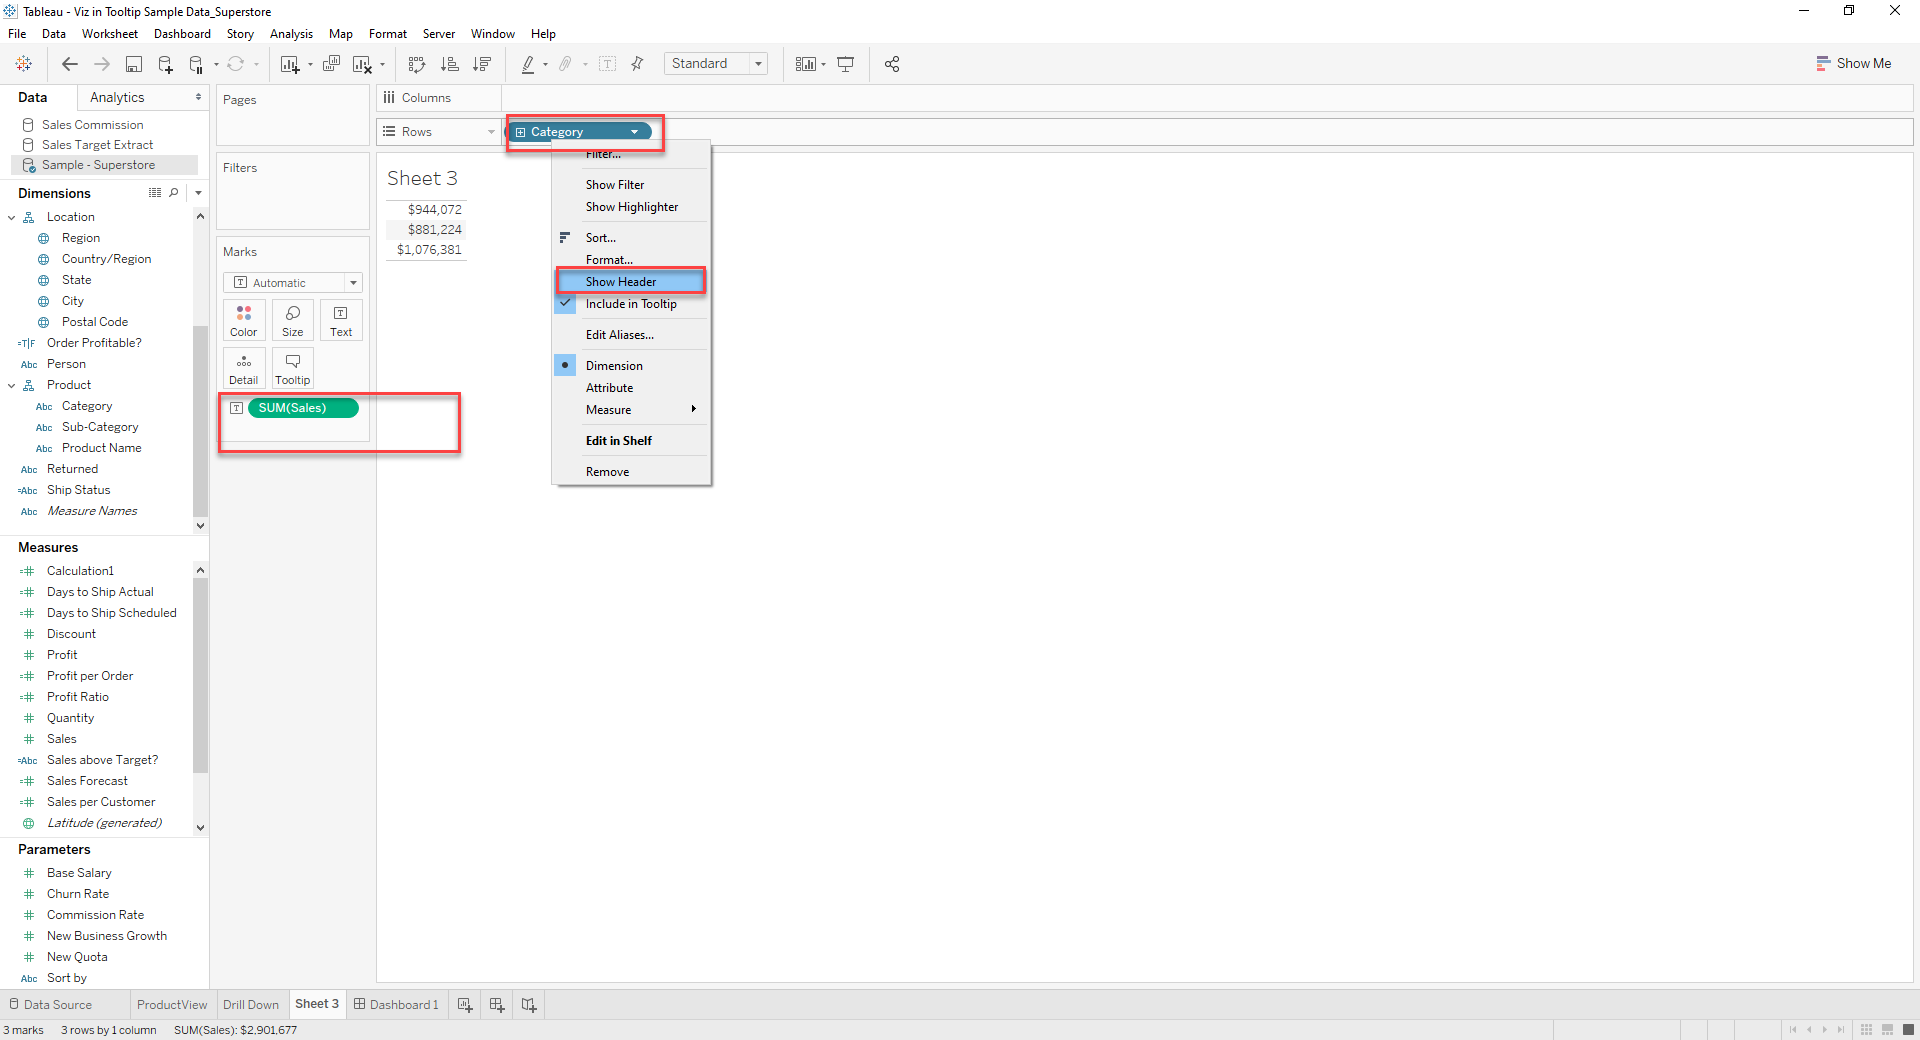Open the Dashboard 1 tab
The image size is (1920, 1040).
click(x=396, y=1005)
